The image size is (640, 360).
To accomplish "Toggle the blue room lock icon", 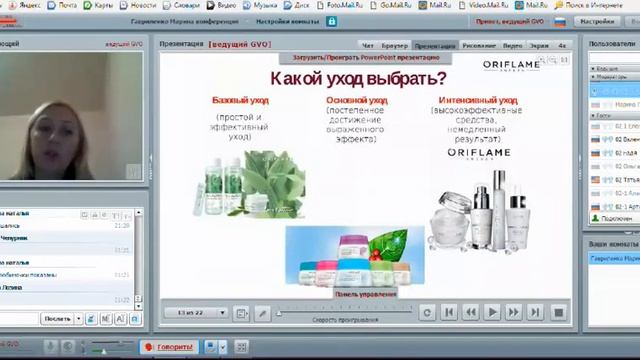I will click(x=331, y=21).
